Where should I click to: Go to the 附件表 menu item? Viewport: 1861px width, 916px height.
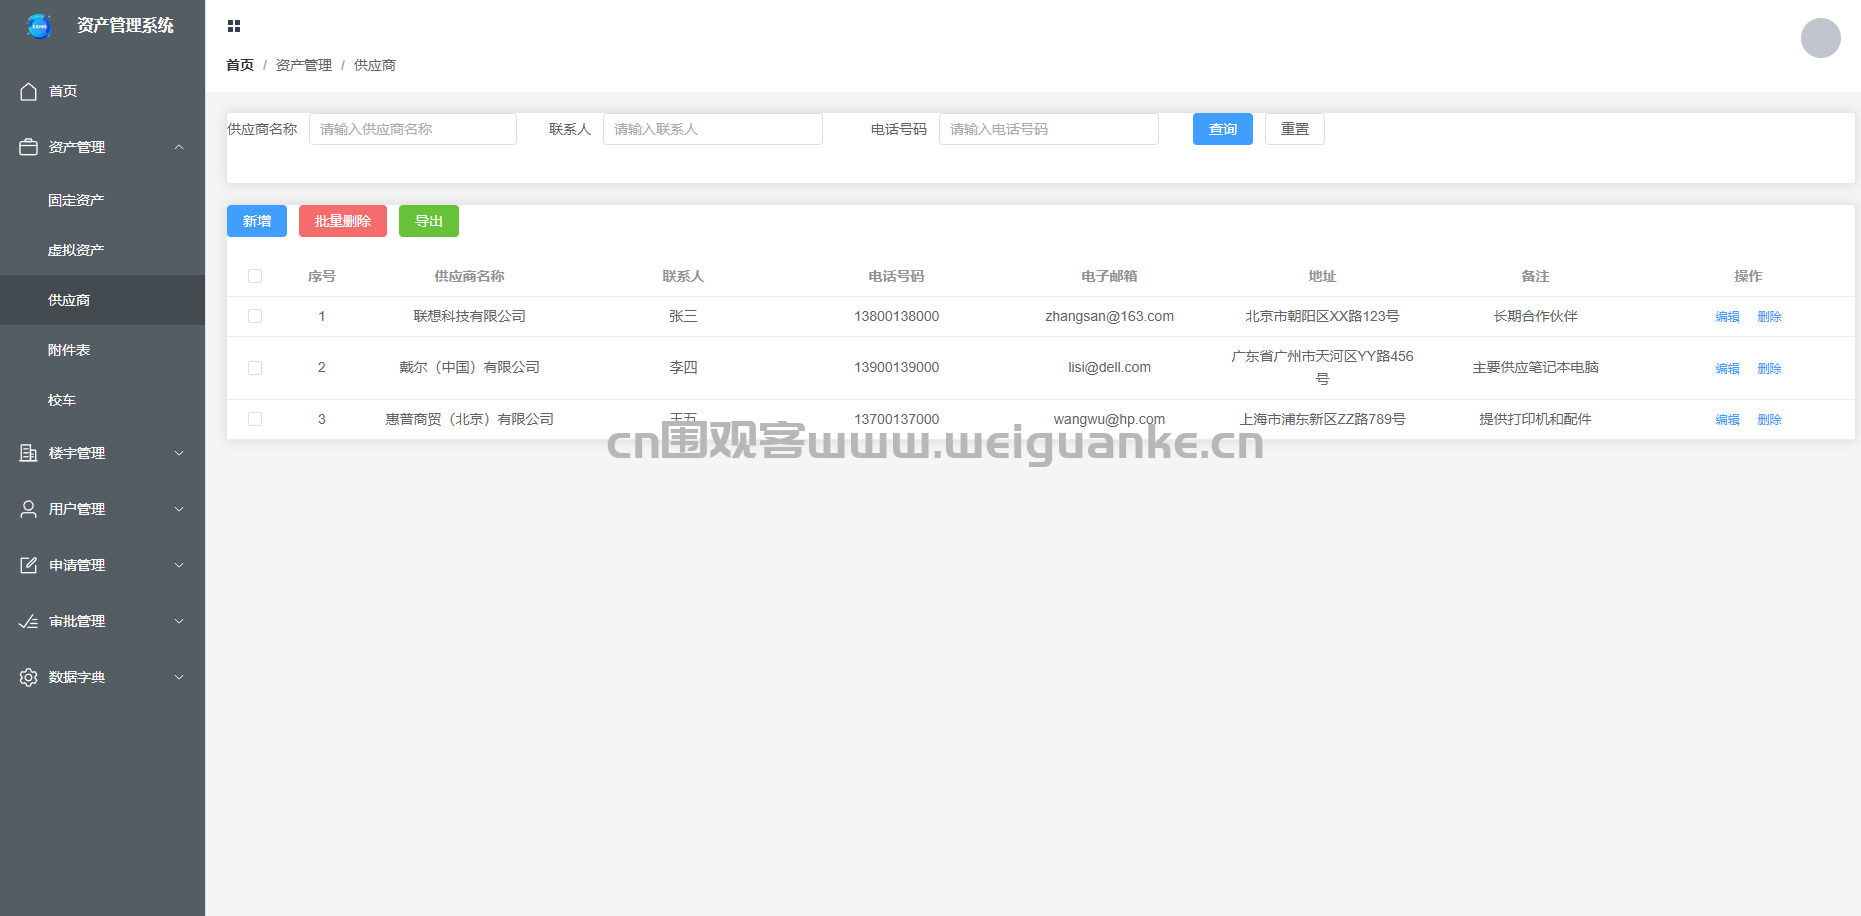pyautogui.click(x=69, y=350)
